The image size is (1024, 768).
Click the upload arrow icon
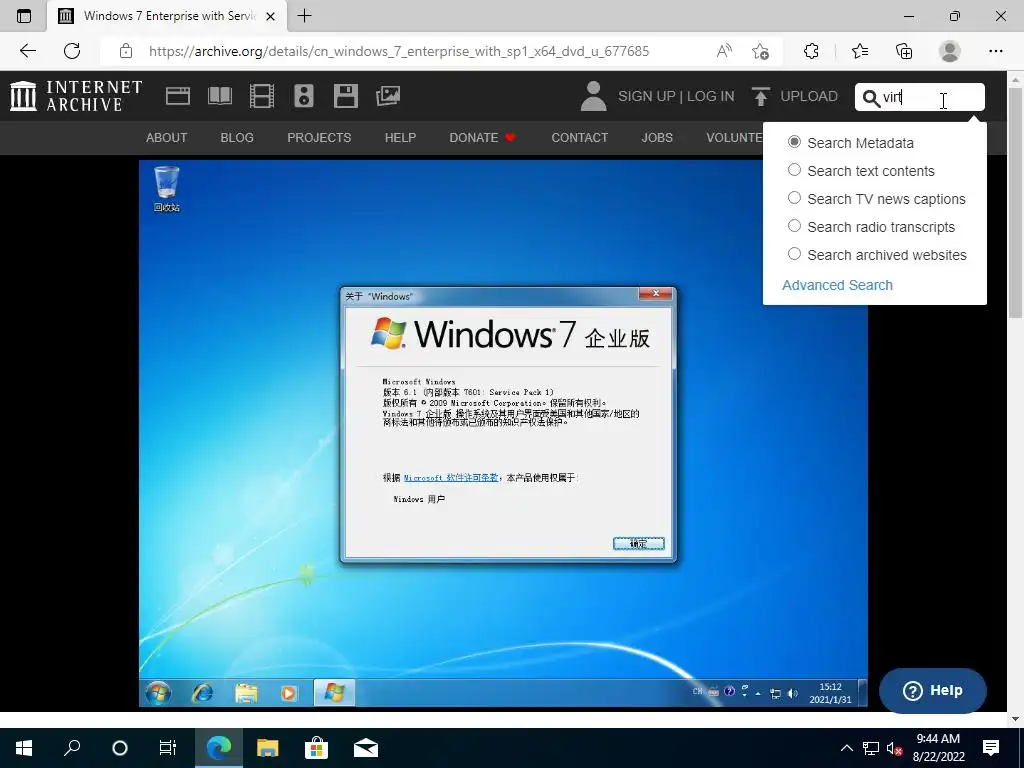tap(761, 96)
